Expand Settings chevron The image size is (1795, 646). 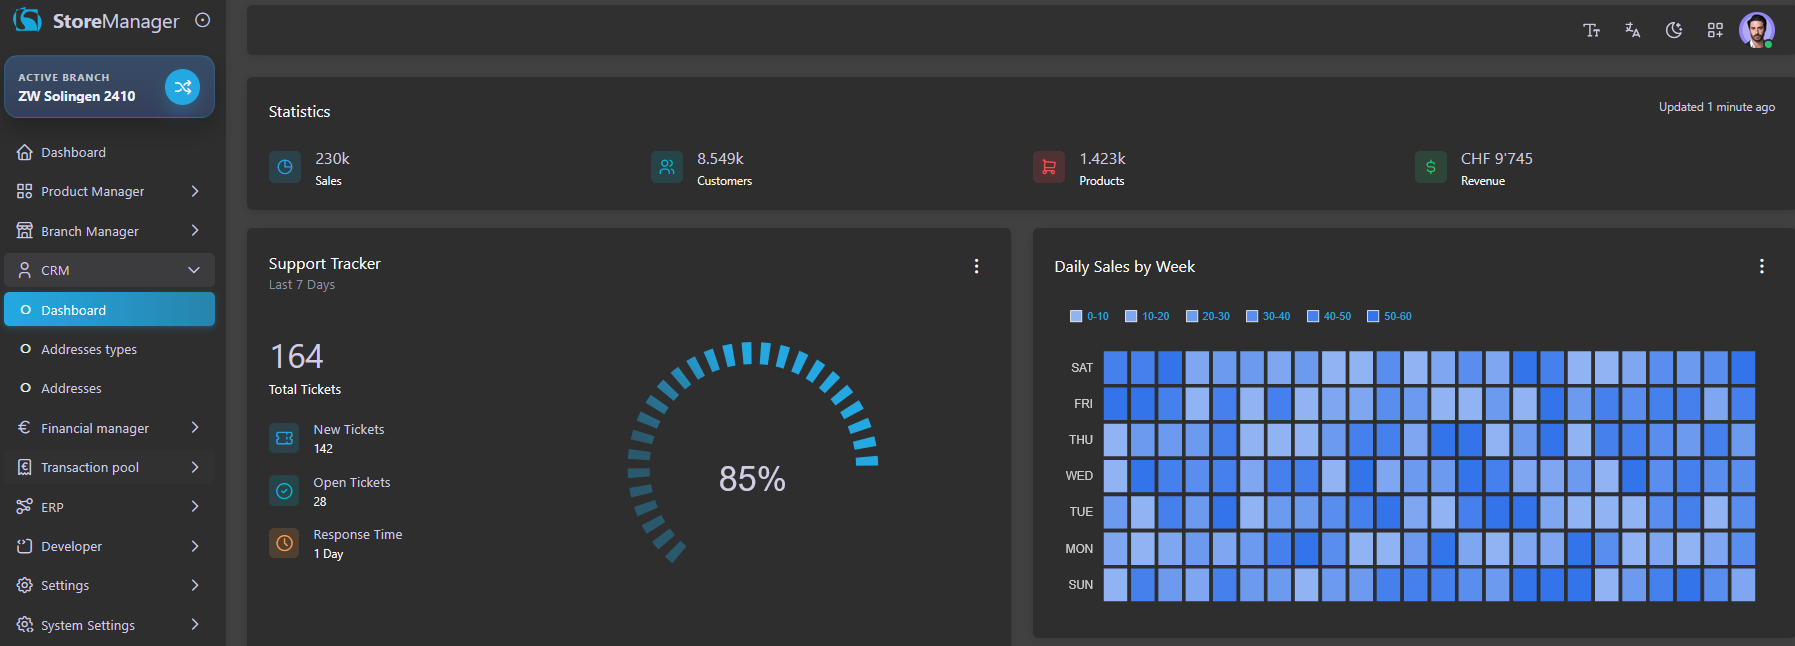tap(195, 585)
